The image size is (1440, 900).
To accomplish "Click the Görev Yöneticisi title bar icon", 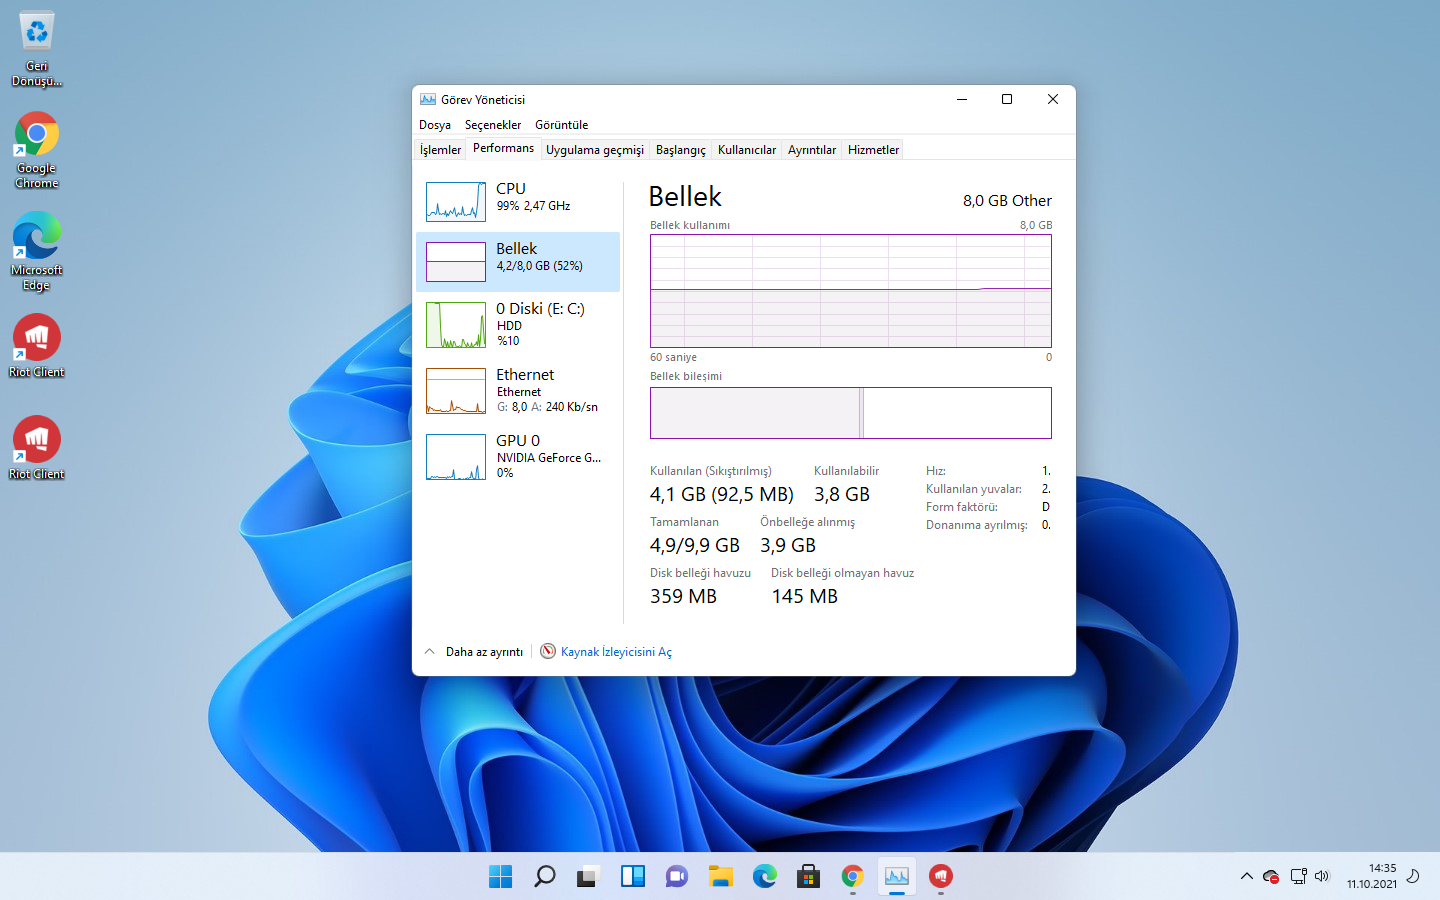I will coord(428,99).
